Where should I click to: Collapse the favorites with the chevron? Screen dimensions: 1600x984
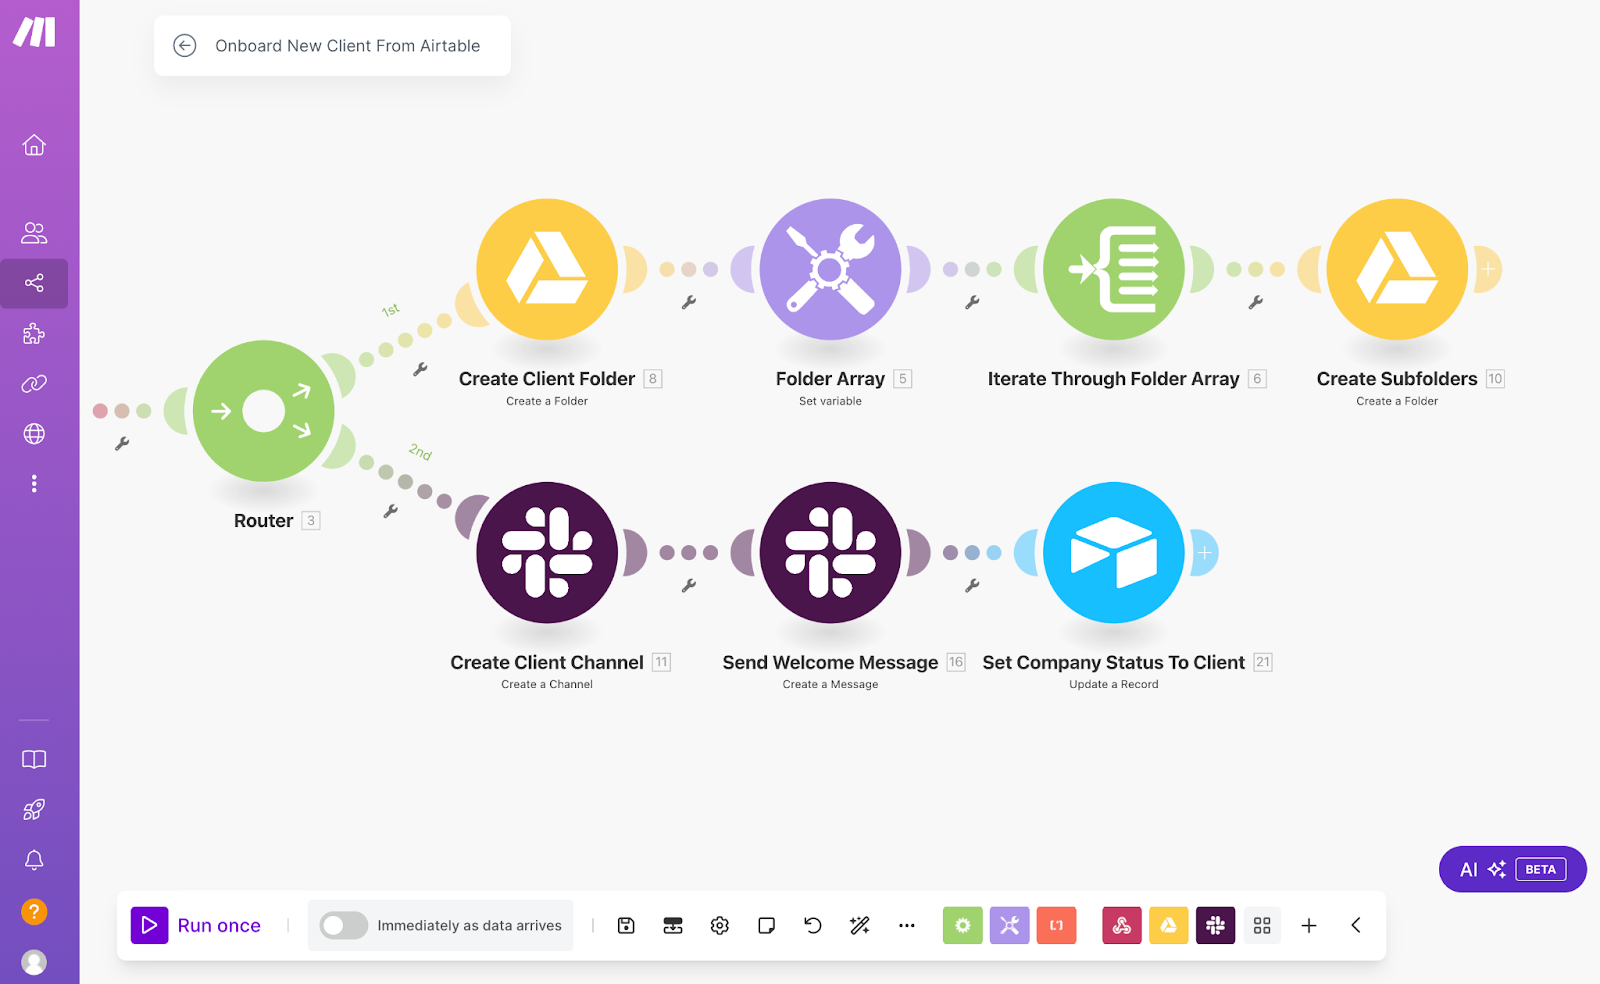click(1356, 926)
